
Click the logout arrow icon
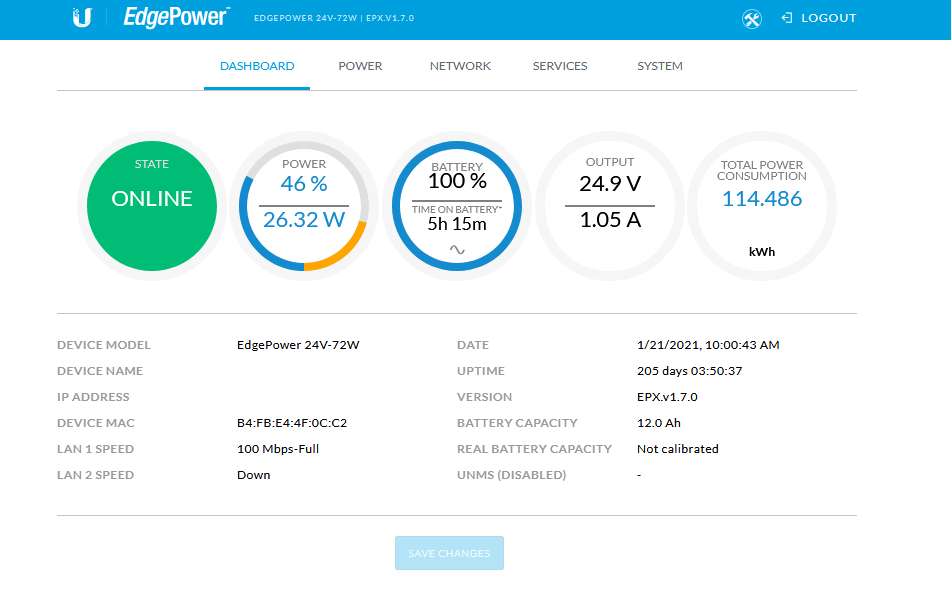click(x=787, y=18)
